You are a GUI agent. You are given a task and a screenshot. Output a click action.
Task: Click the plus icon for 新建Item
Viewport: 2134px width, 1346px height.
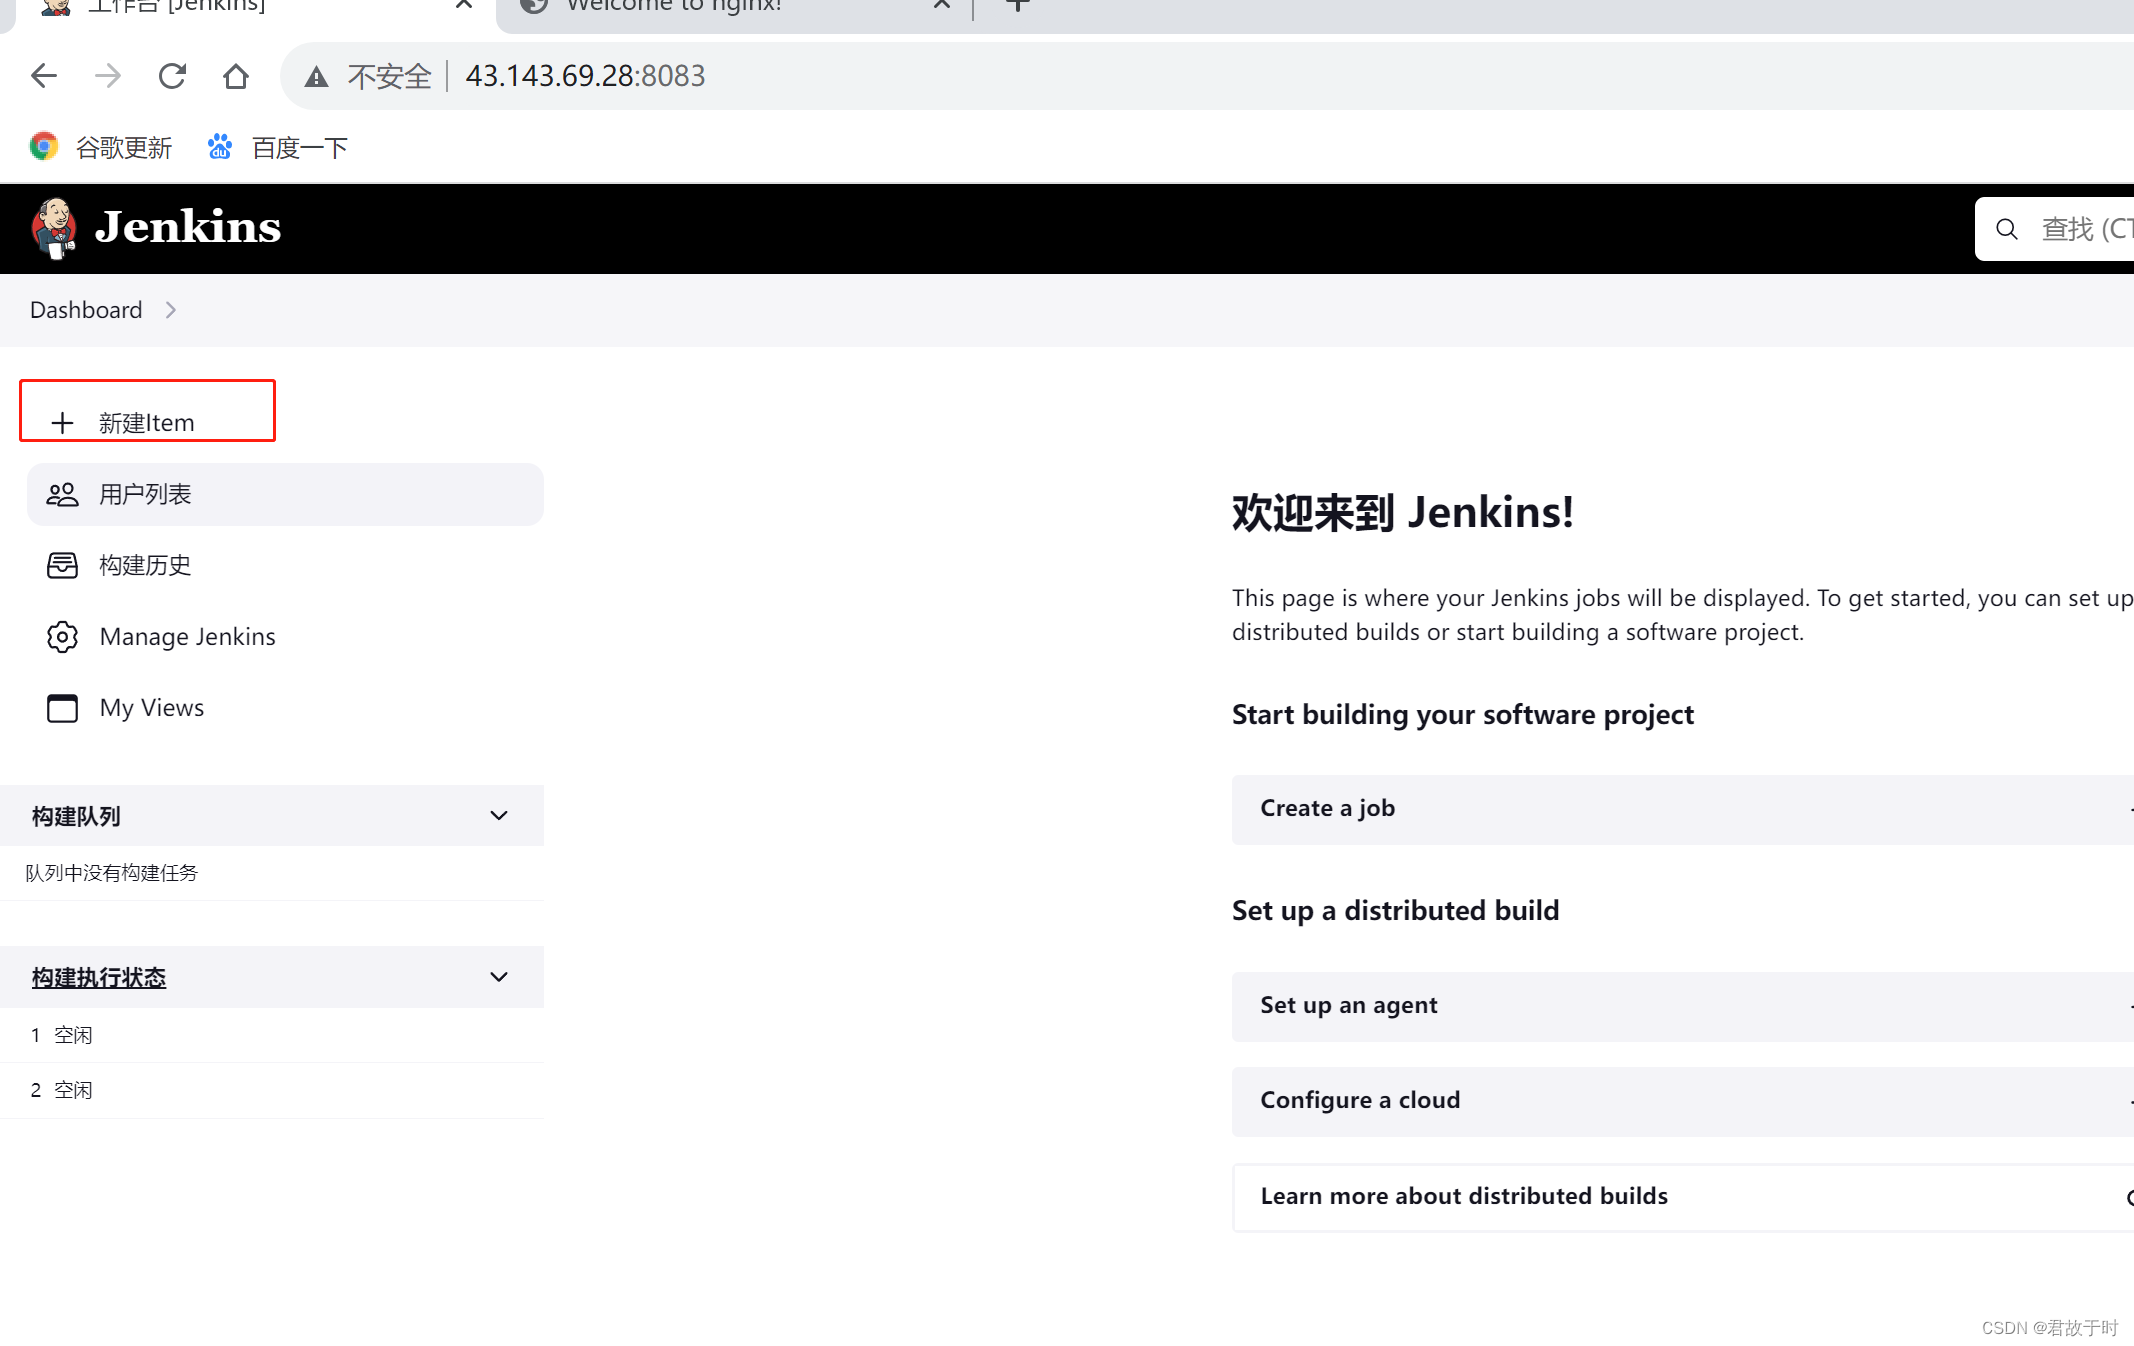click(x=62, y=423)
